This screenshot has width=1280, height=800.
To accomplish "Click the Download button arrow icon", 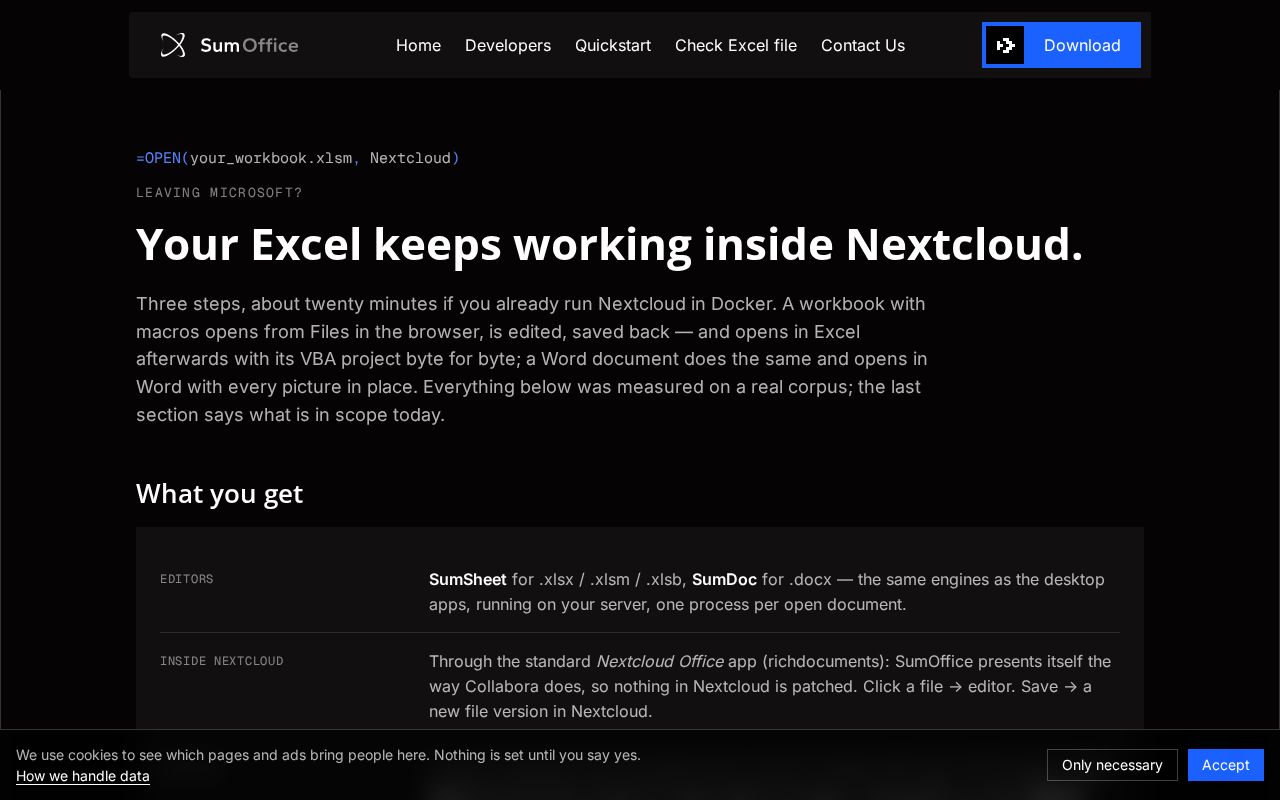I will coord(1005,45).
